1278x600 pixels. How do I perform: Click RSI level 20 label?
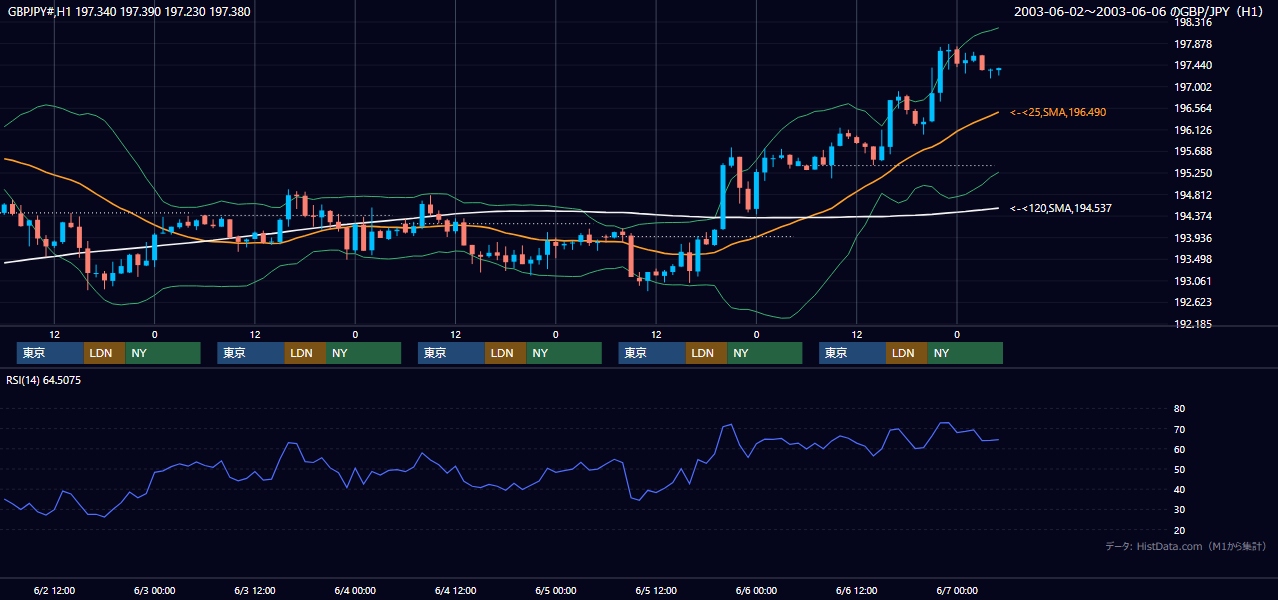[1179, 530]
